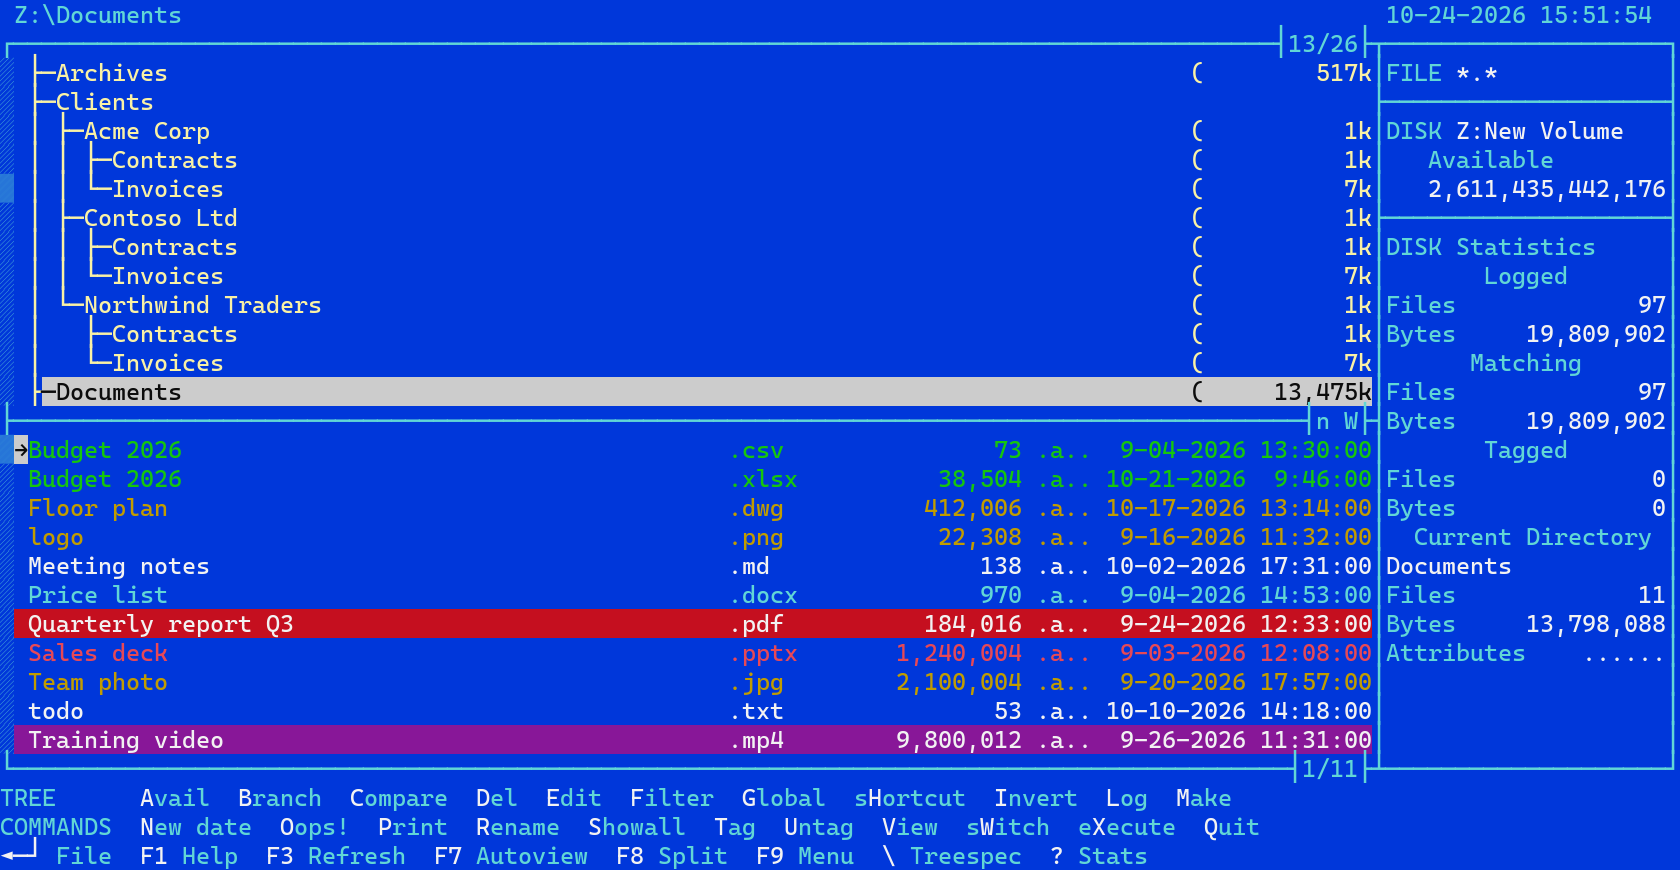The height and width of the screenshot is (870, 1680).
Task: Run the Branch command
Action: tap(280, 798)
